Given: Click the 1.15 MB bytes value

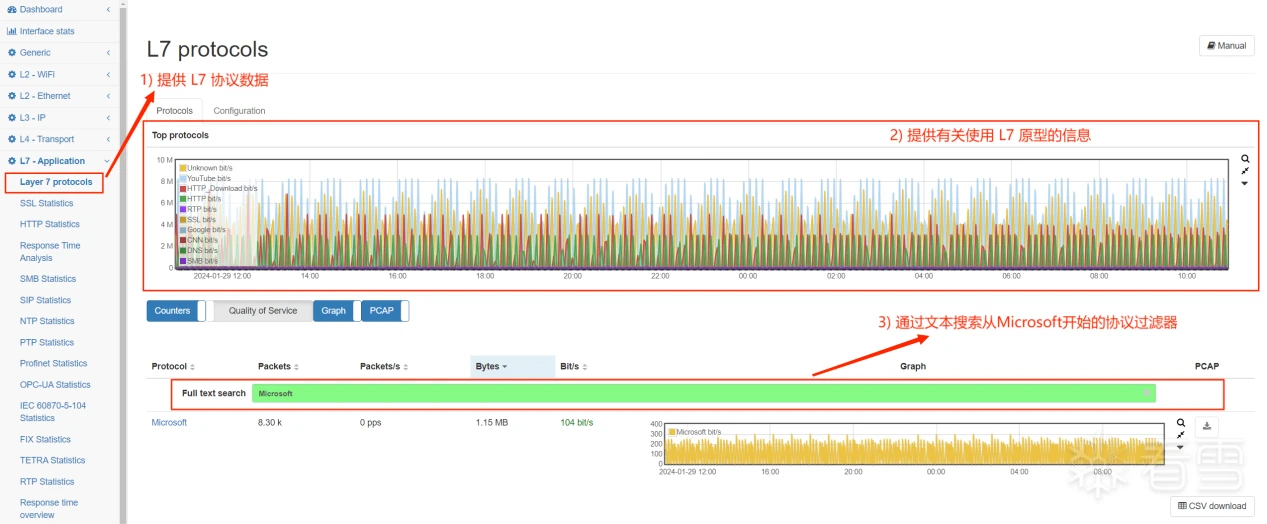Looking at the screenshot, I should pyautogui.click(x=492, y=422).
